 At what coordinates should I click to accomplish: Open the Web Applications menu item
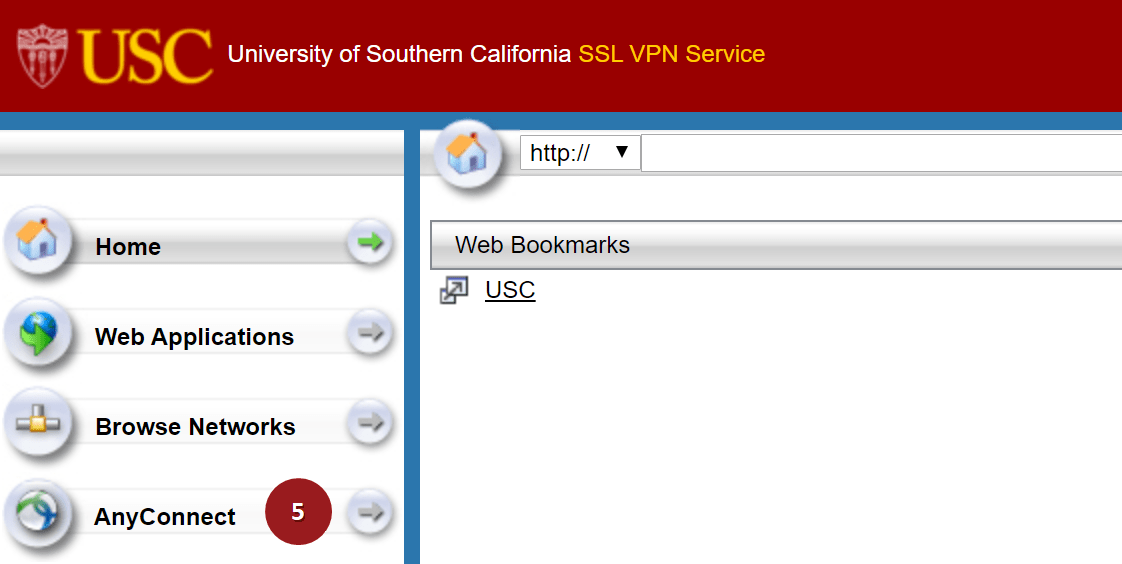pyautogui.click(x=194, y=337)
